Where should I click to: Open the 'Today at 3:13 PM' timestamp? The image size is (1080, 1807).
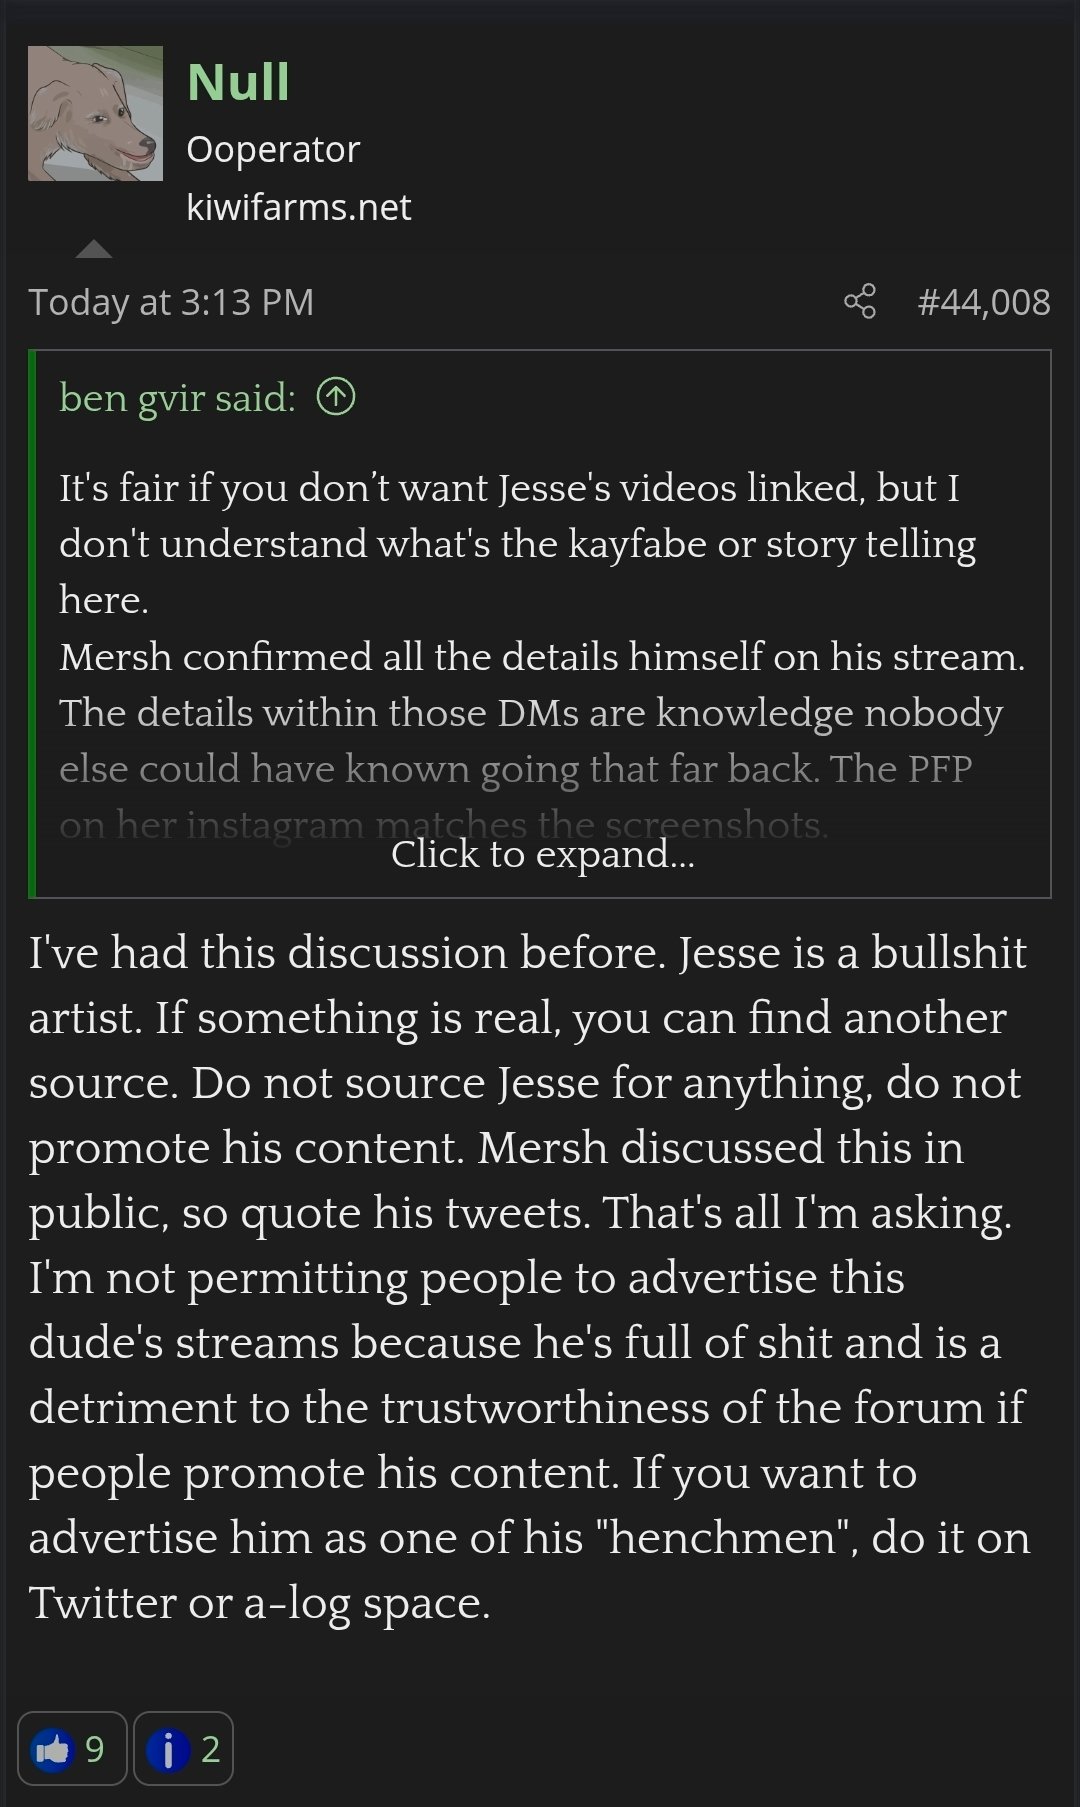tap(171, 302)
